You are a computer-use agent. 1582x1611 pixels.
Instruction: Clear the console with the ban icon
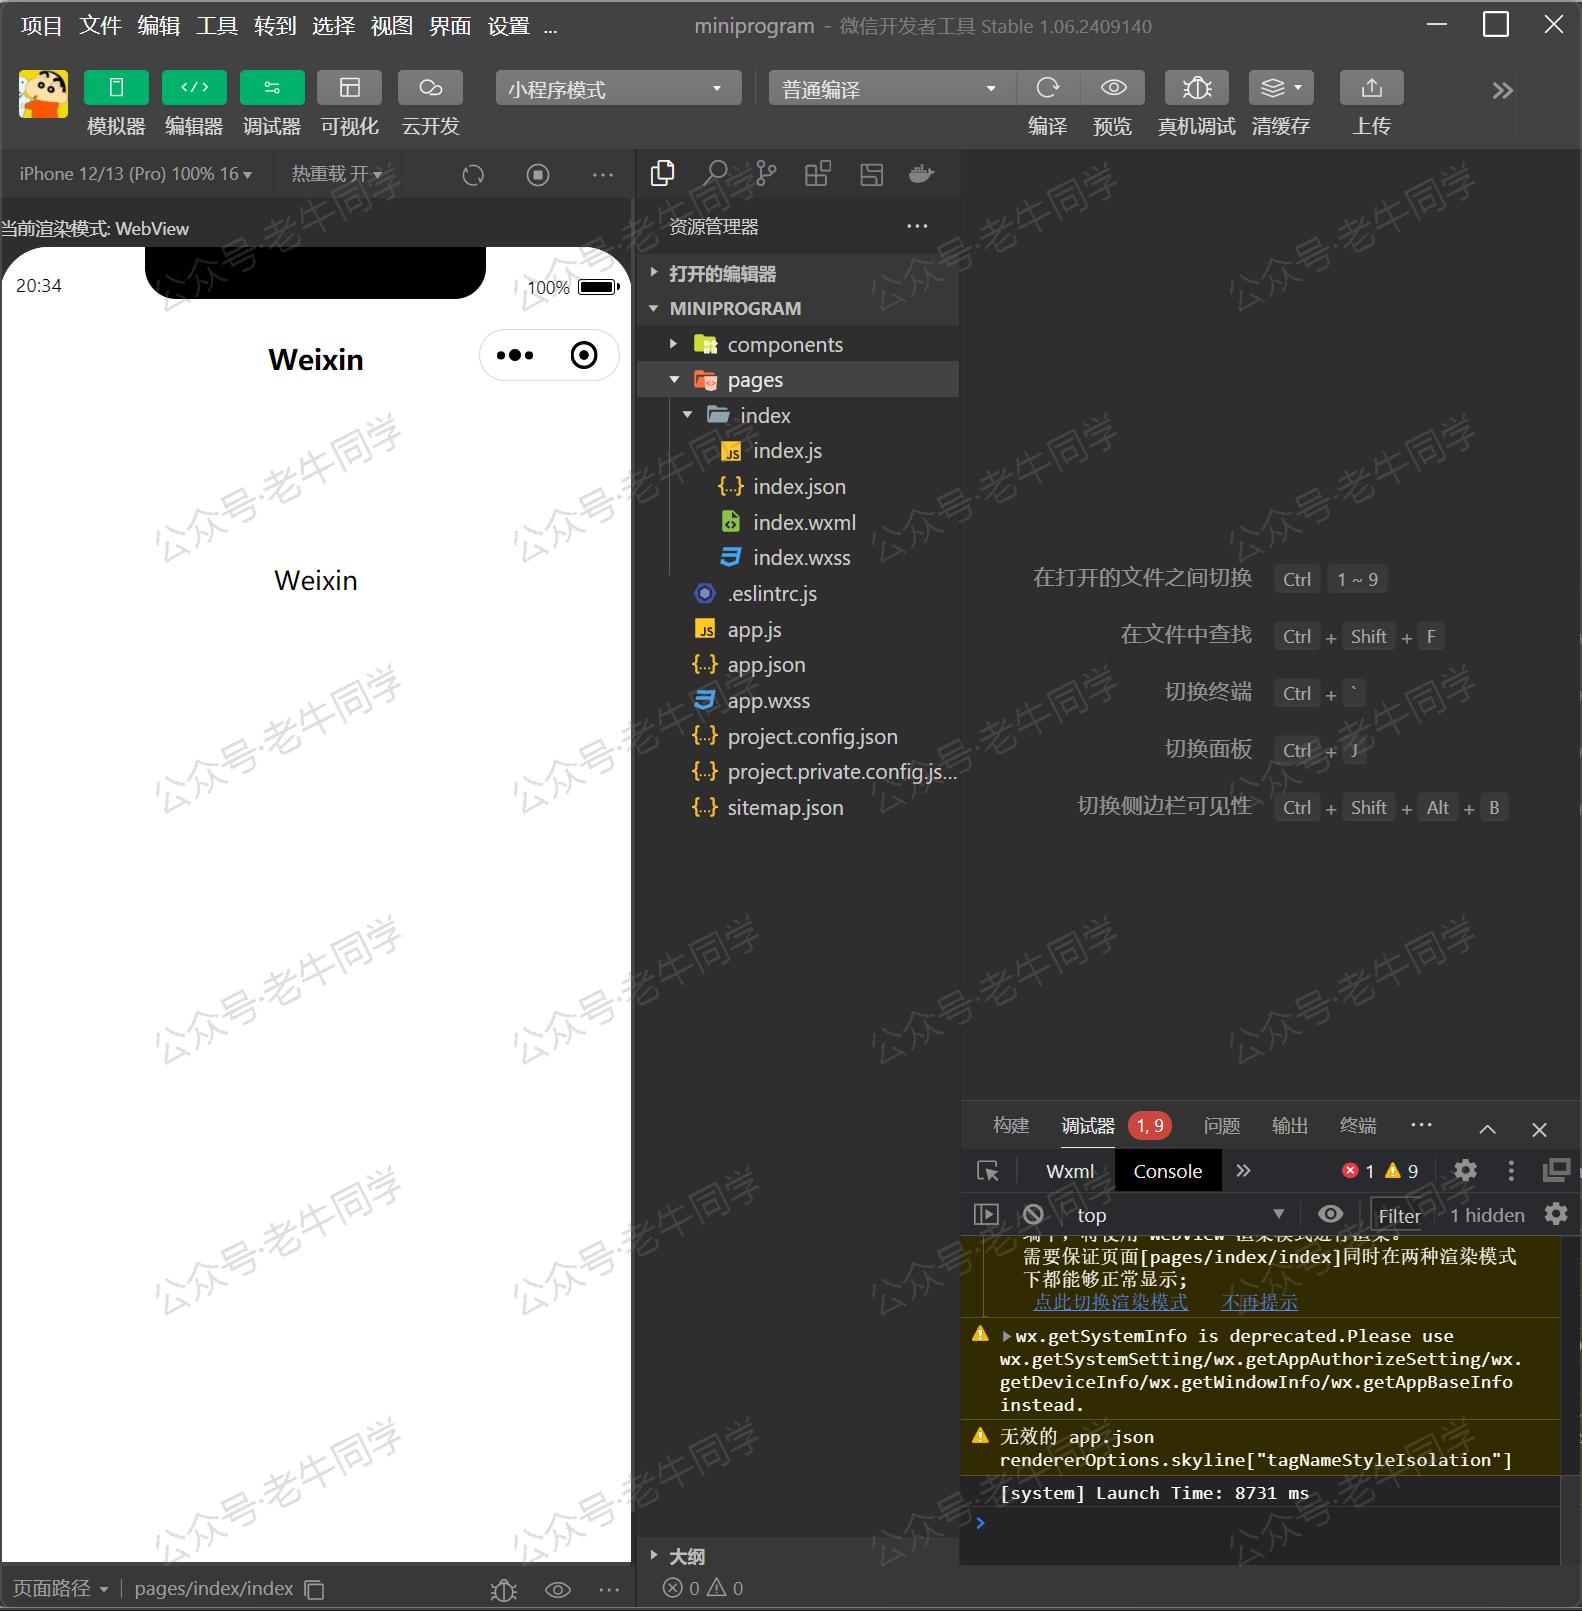point(1033,1214)
